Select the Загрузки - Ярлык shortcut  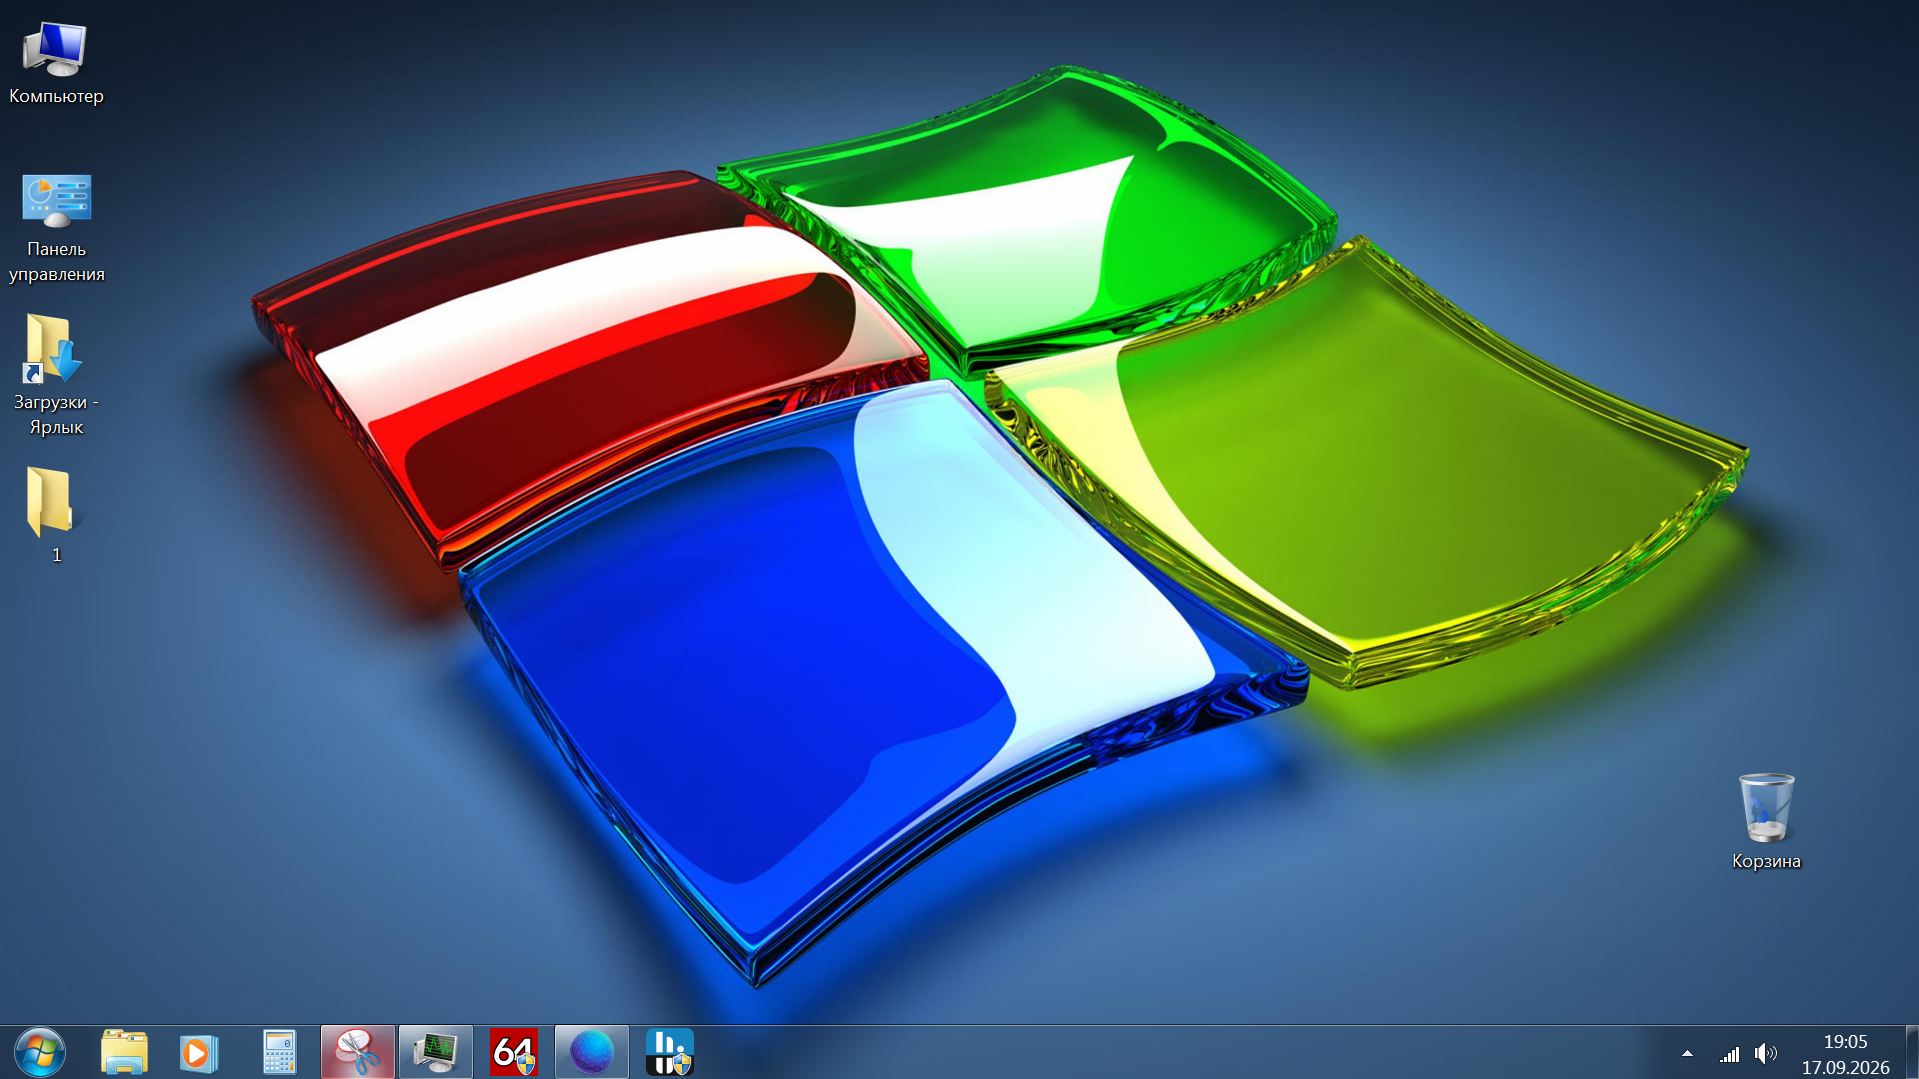(x=56, y=375)
